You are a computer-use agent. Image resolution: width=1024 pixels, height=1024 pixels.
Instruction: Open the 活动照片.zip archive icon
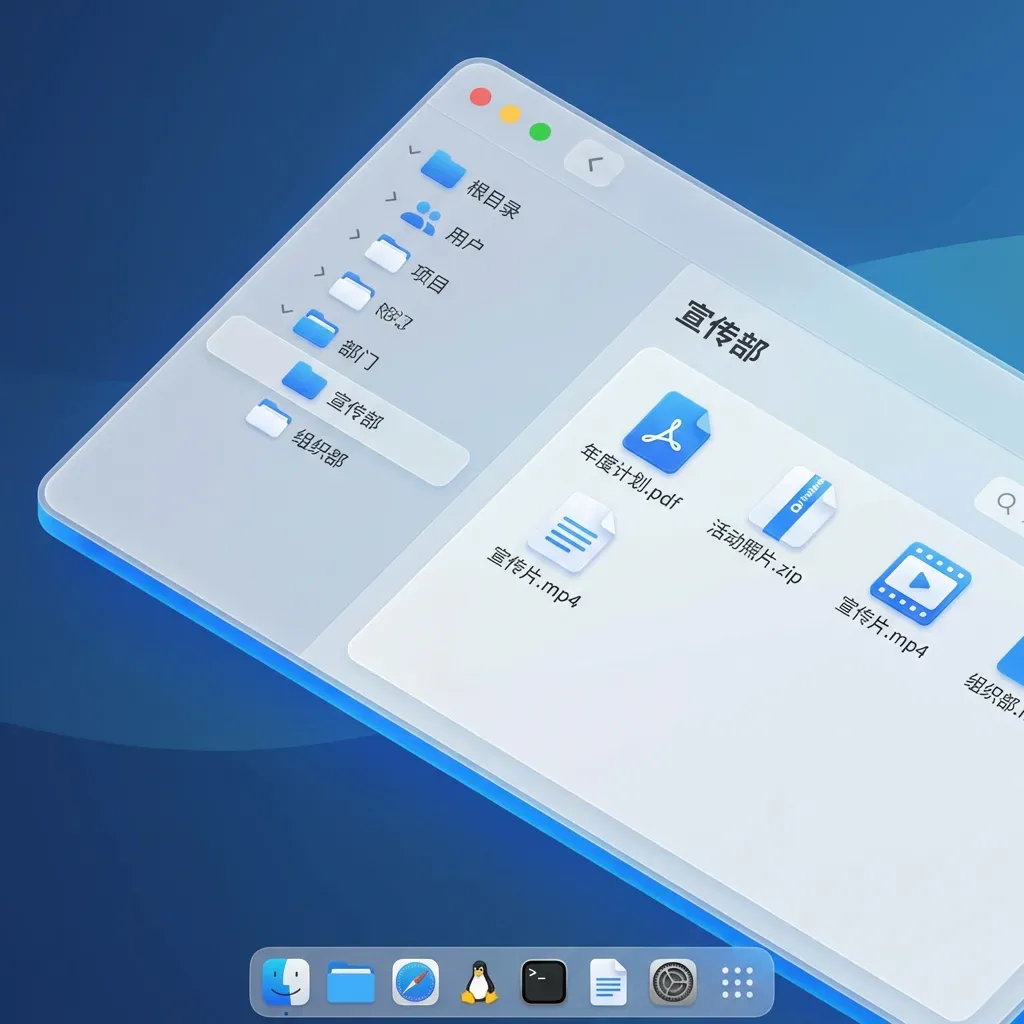coord(792,506)
